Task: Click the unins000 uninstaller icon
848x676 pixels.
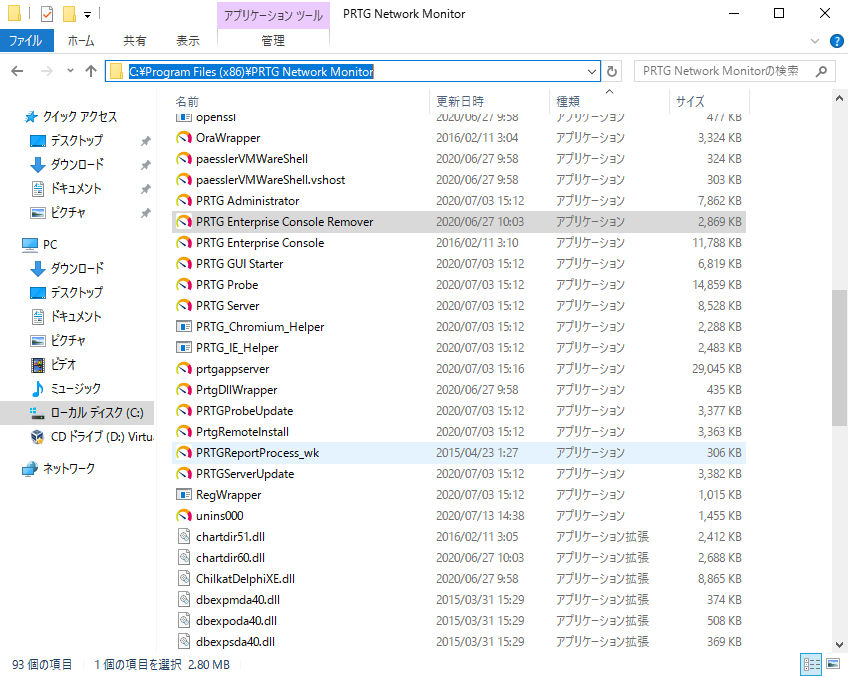Action: [184, 516]
